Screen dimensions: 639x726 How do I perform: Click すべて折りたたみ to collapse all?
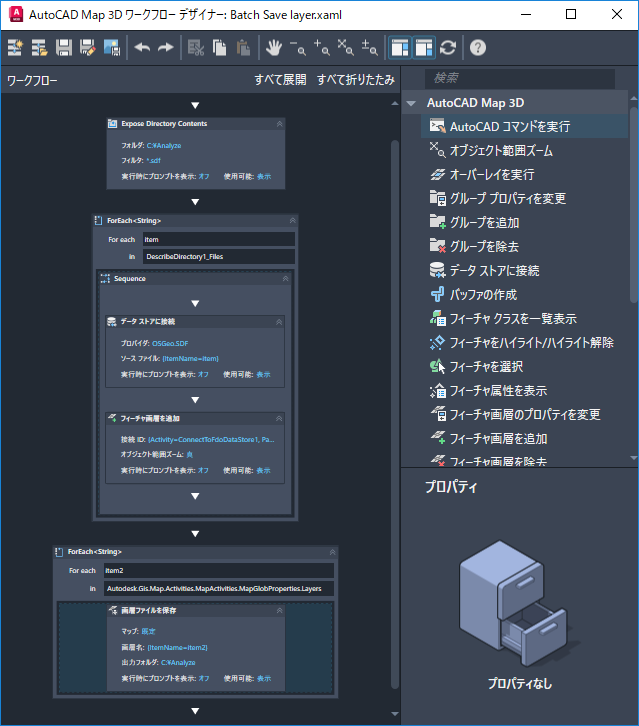(356, 80)
